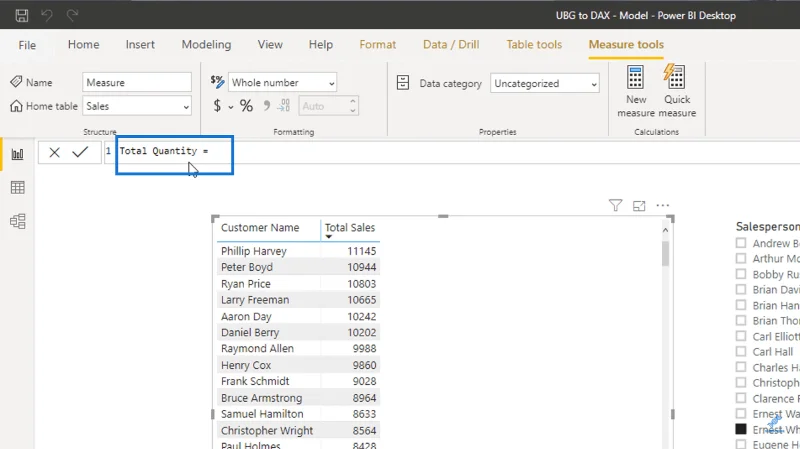Switch to the Insert ribbon tab
This screenshot has height=449, width=800.
pyautogui.click(x=140, y=44)
